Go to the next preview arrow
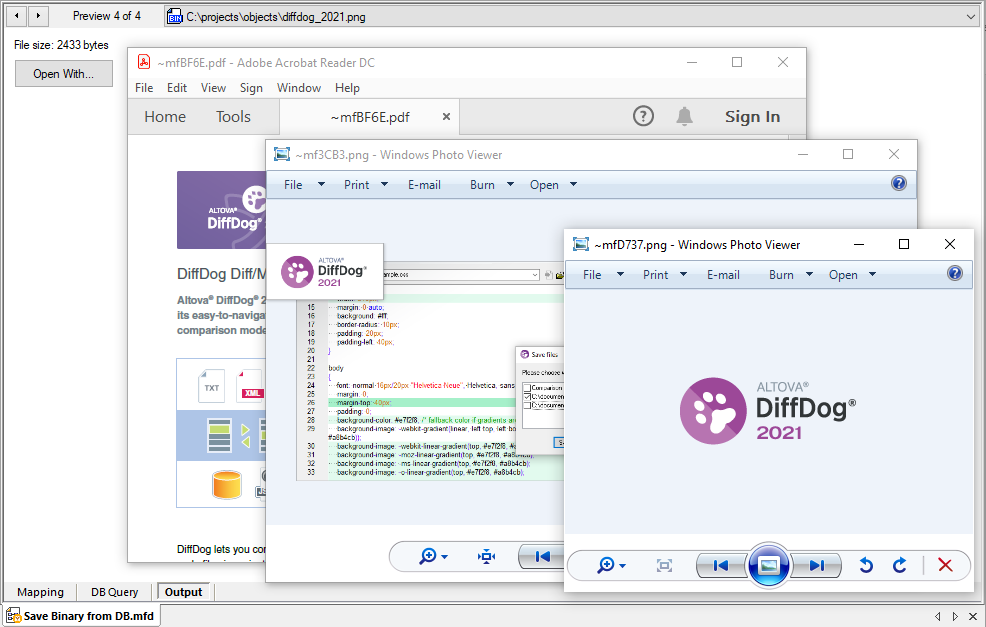 [38, 16]
